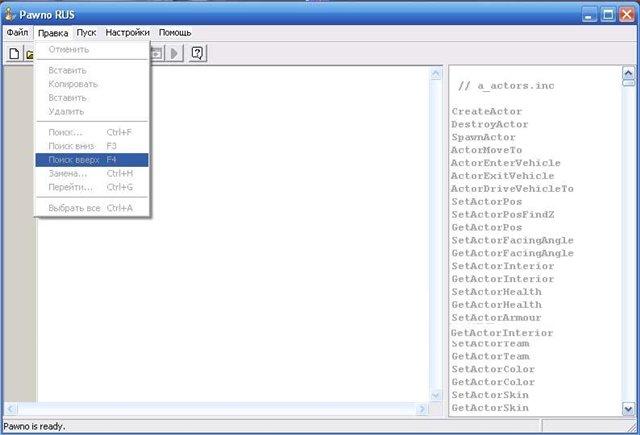The height and width of the screenshot is (435, 640).
Task: Open the Помощь menu
Action: click(175, 32)
